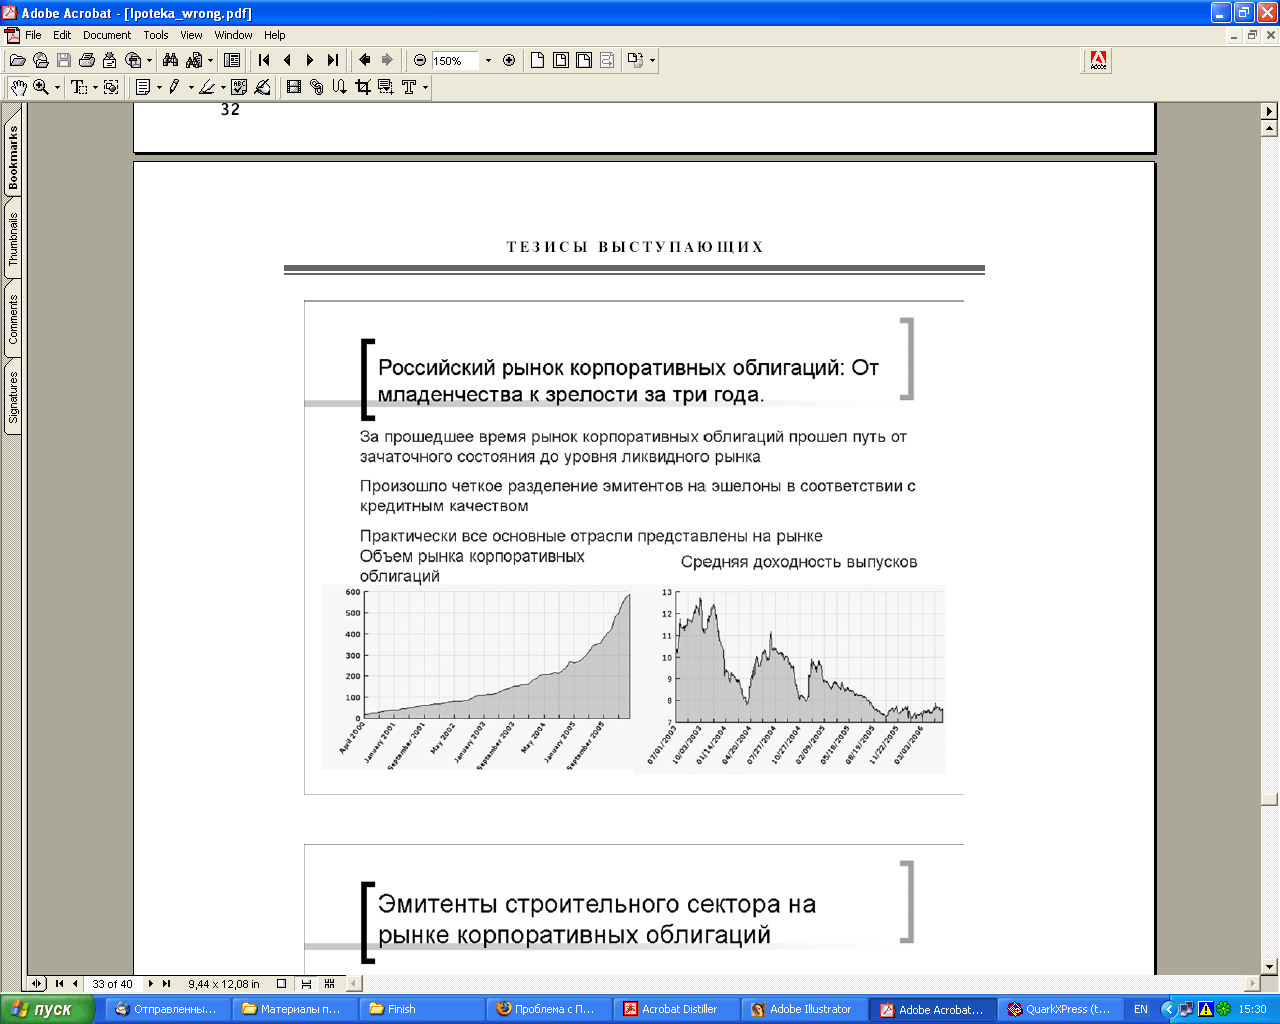Click the 33 of 40 page field
The image size is (1280, 1024).
click(x=112, y=984)
